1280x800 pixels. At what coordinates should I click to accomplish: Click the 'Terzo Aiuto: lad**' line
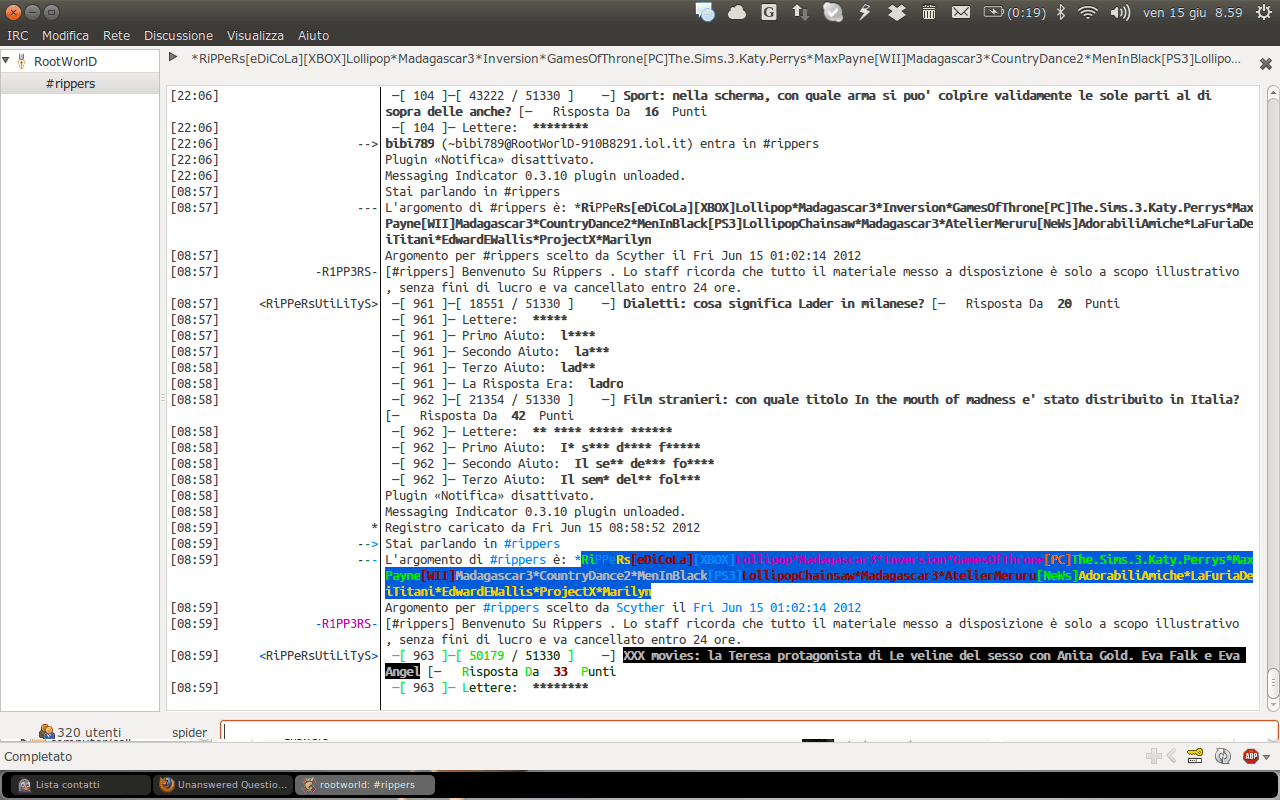pyautogui.click(x=493, y=368)
